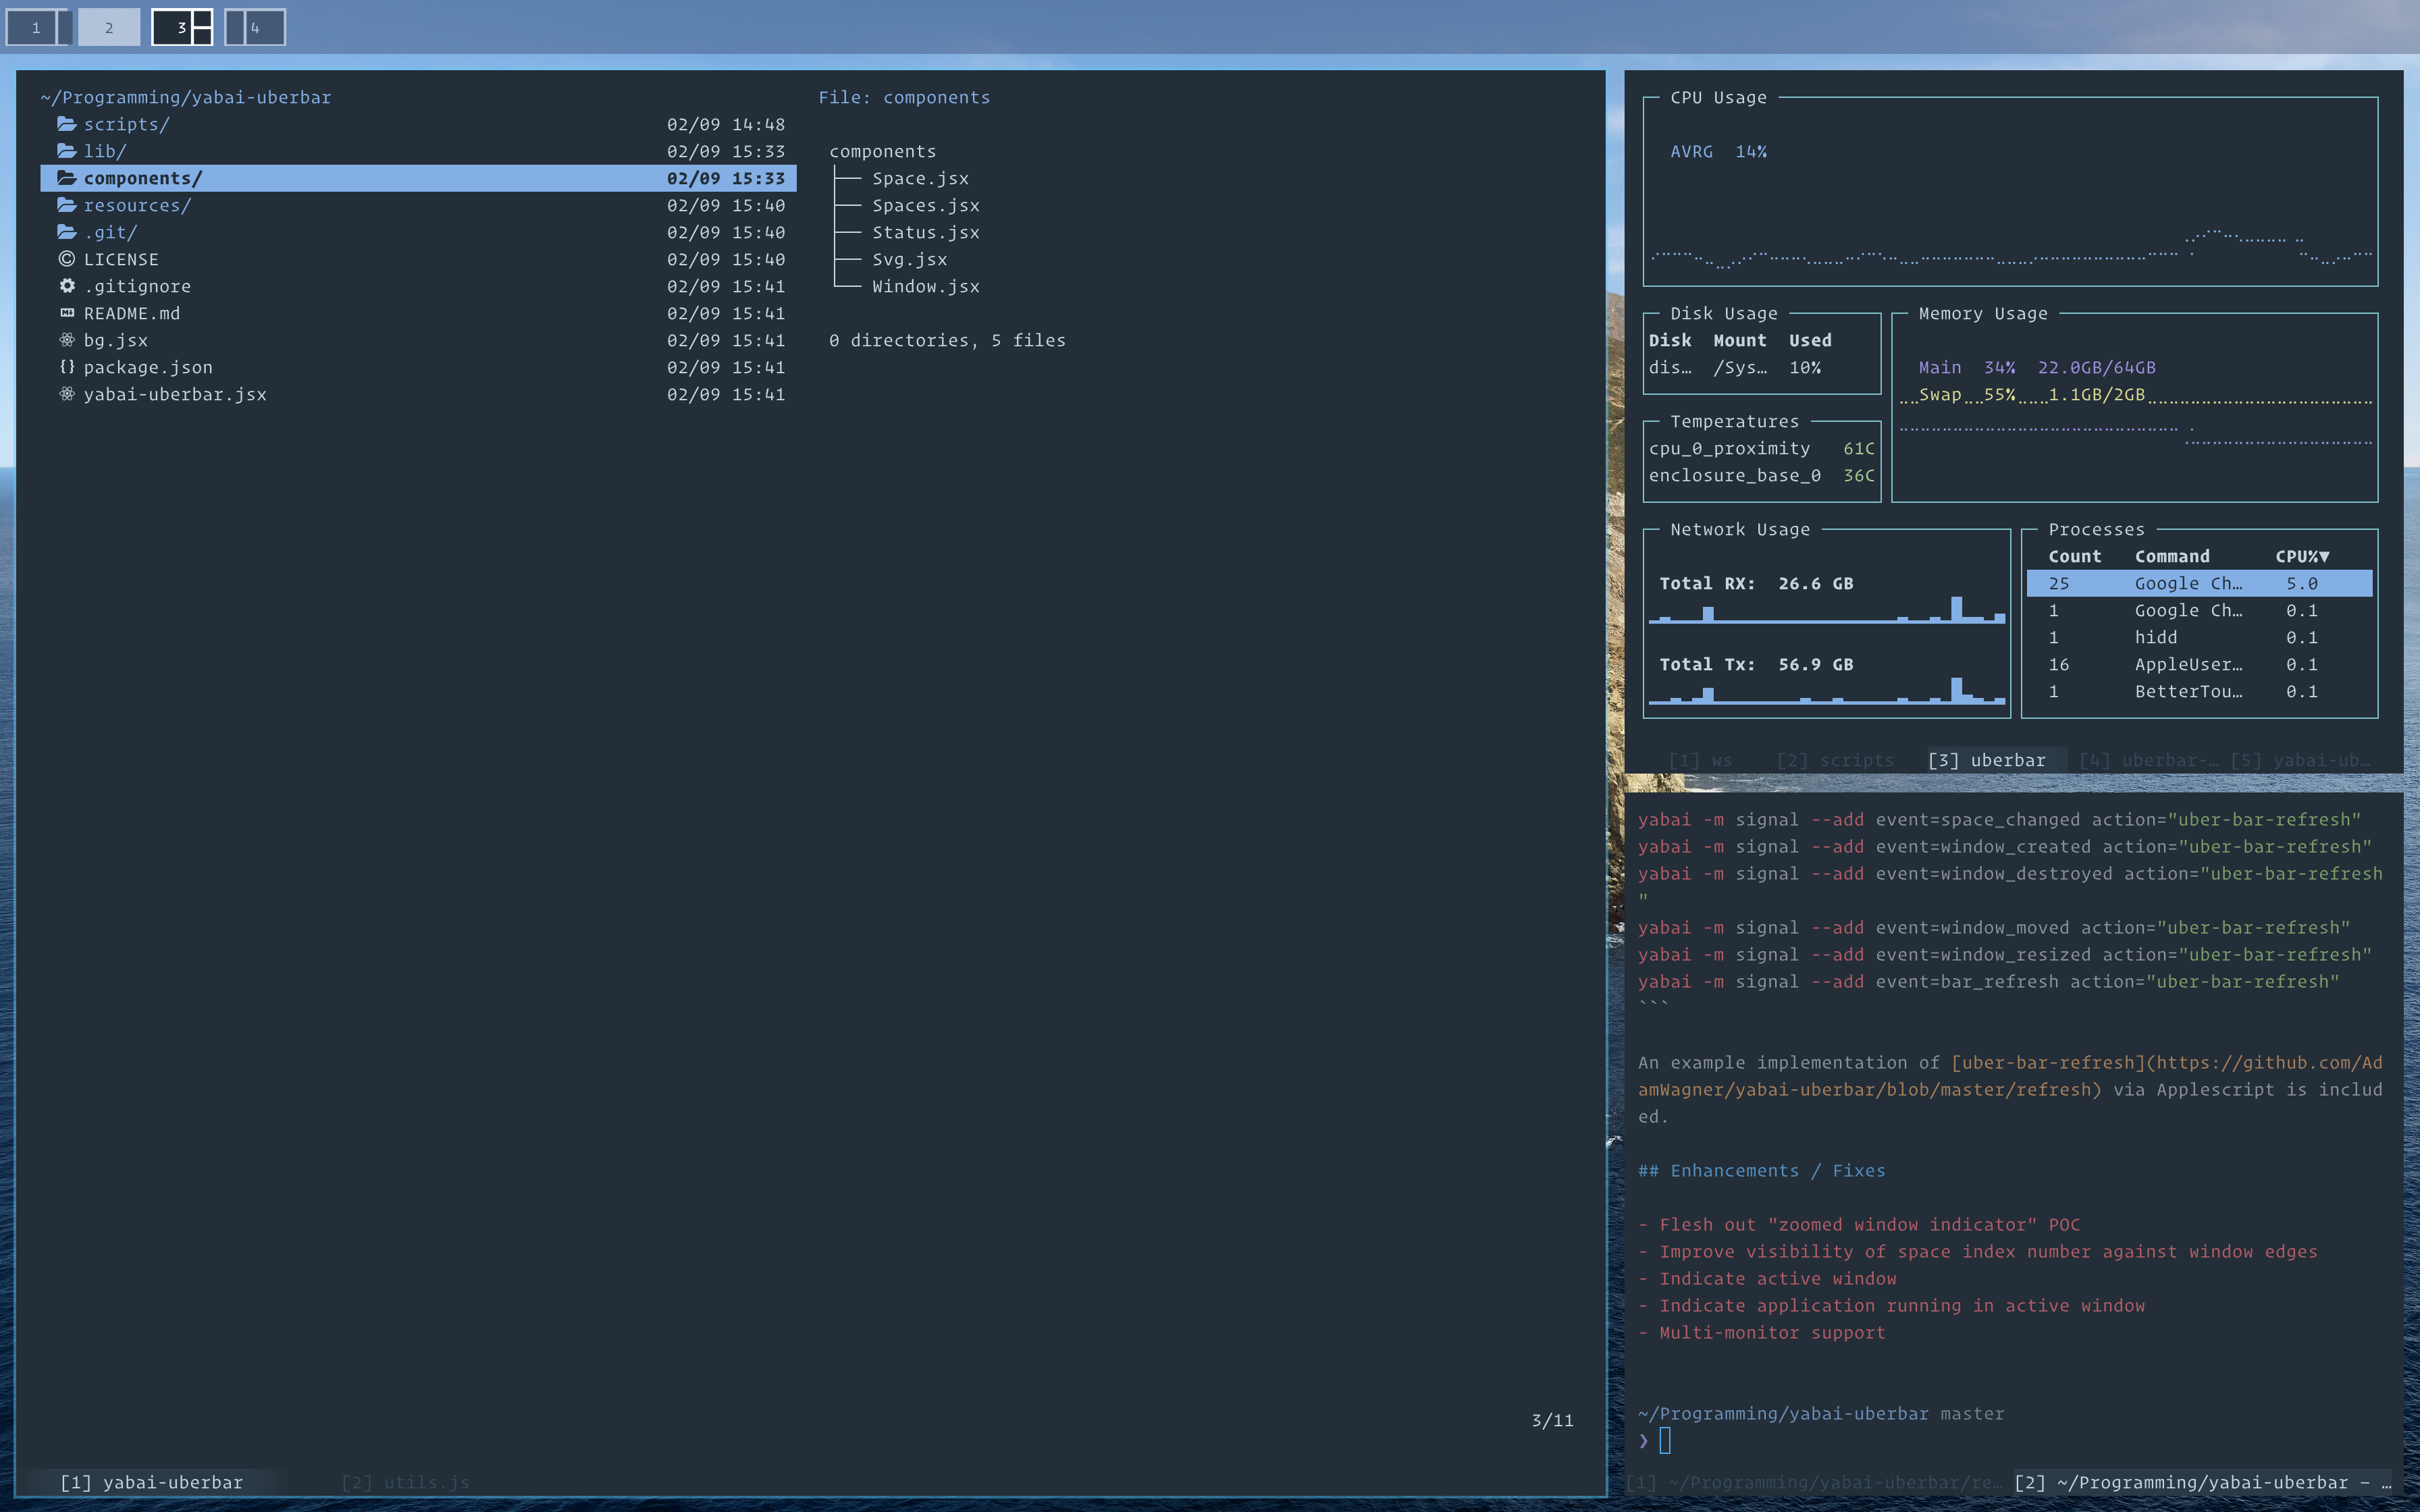This screenshot has width=2420, height=1512.
Task: Click the LICENSE copyright icon
Action: click(67, 259)
